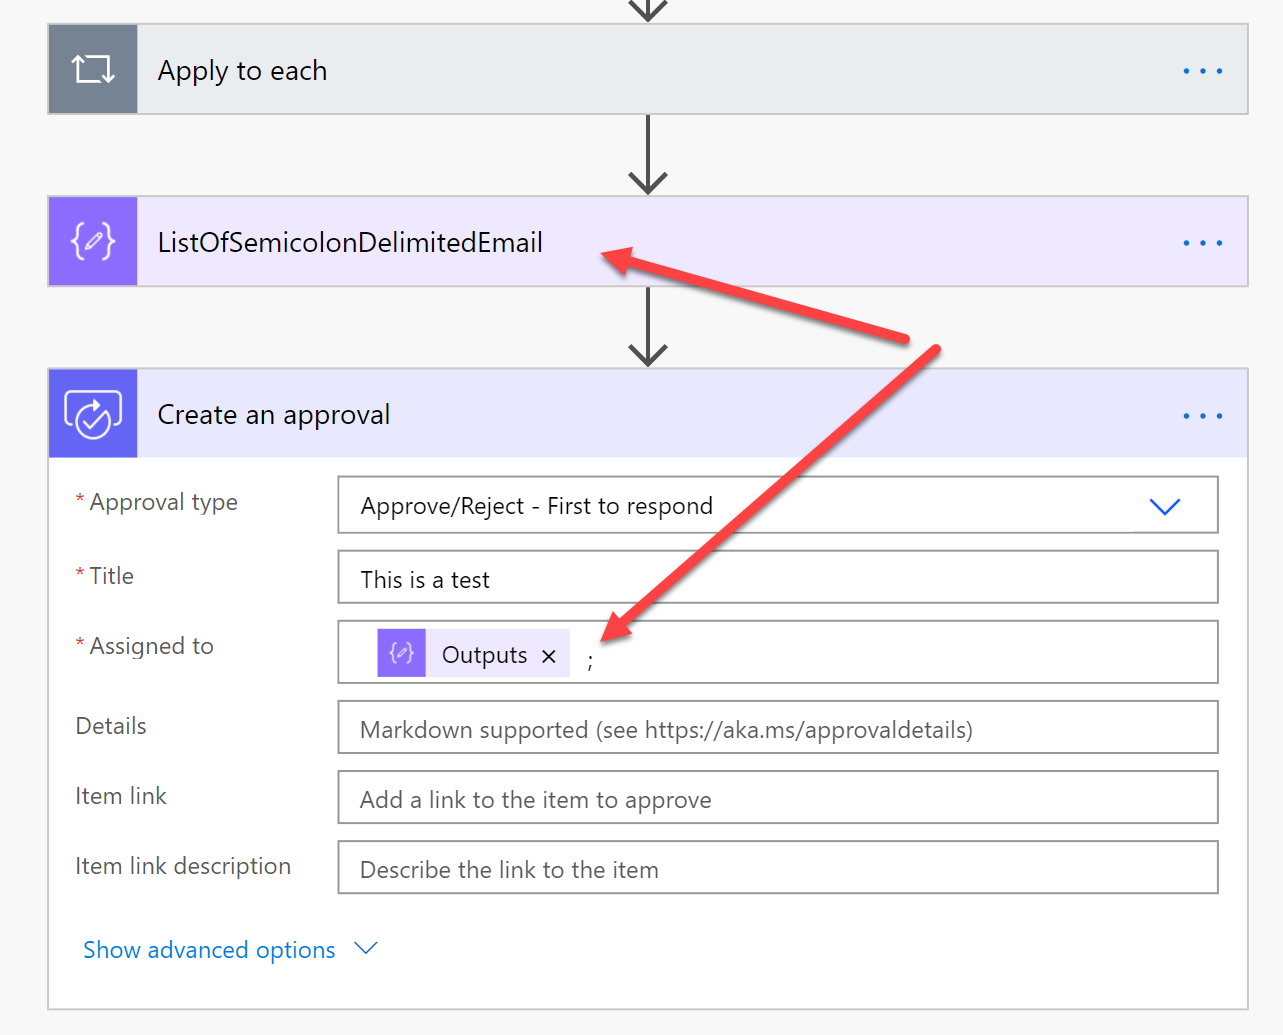Screen dimensions: 1283x1035
Task: Open the Apply to each ellipsis menu
Action: point(1202,71)
